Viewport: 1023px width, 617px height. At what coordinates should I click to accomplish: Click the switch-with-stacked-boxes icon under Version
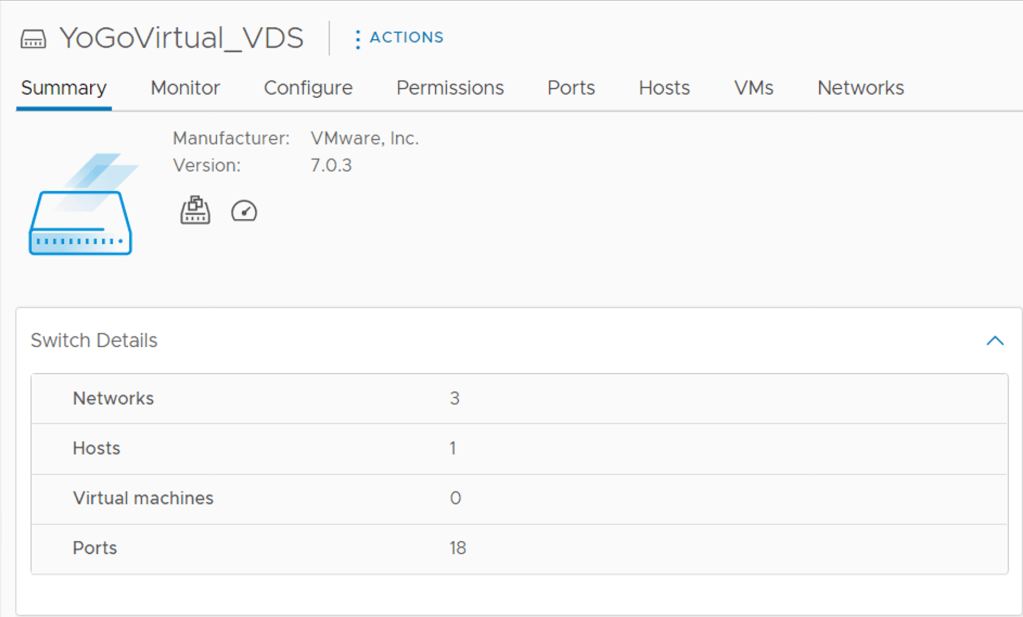pyautogui.click(x=195, y=210)
